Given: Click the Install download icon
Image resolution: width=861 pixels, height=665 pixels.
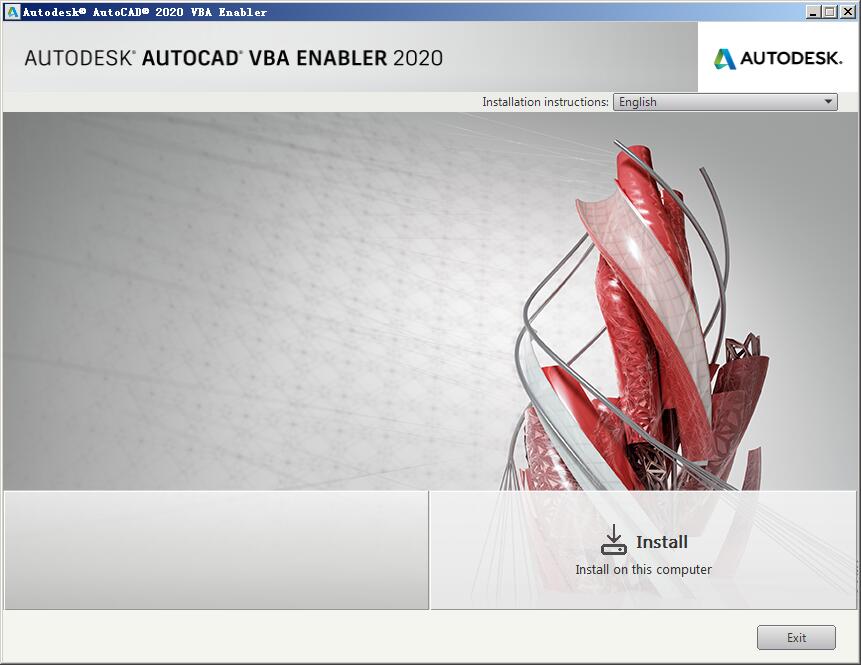Looking at the screenshot, I should 613,540.
